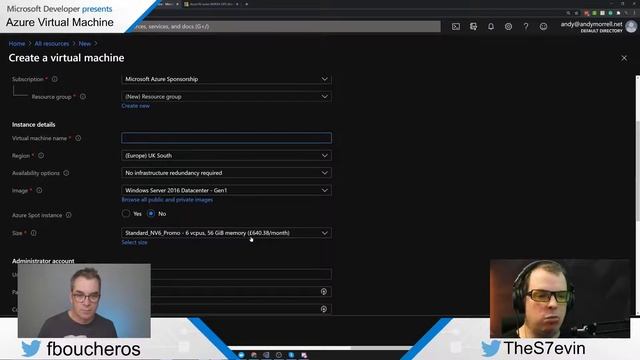Open Cloud Shell from the top bar
Screen dimensions: 640x360
pos(456,27)
